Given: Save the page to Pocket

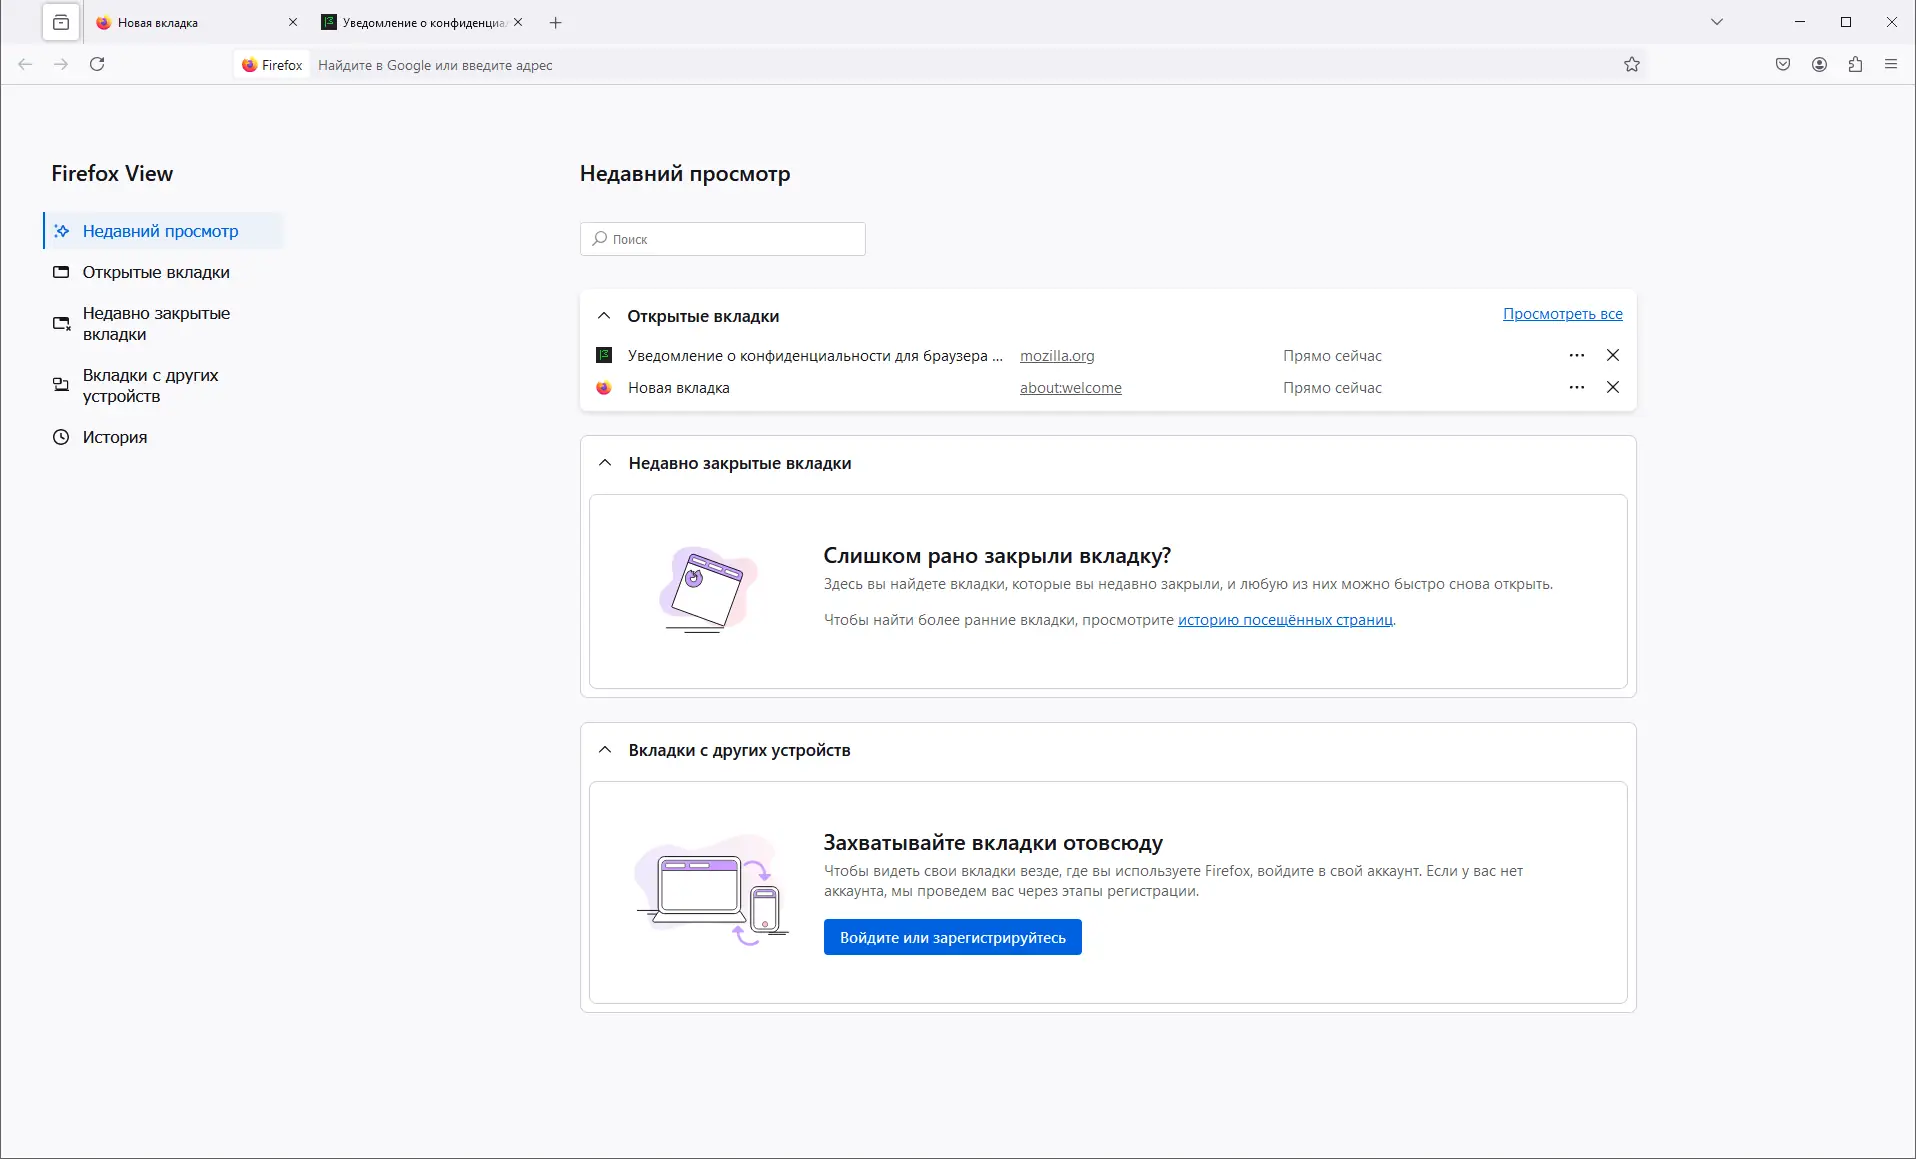Looking at the screenshot, I should (x=1782, y=64).
